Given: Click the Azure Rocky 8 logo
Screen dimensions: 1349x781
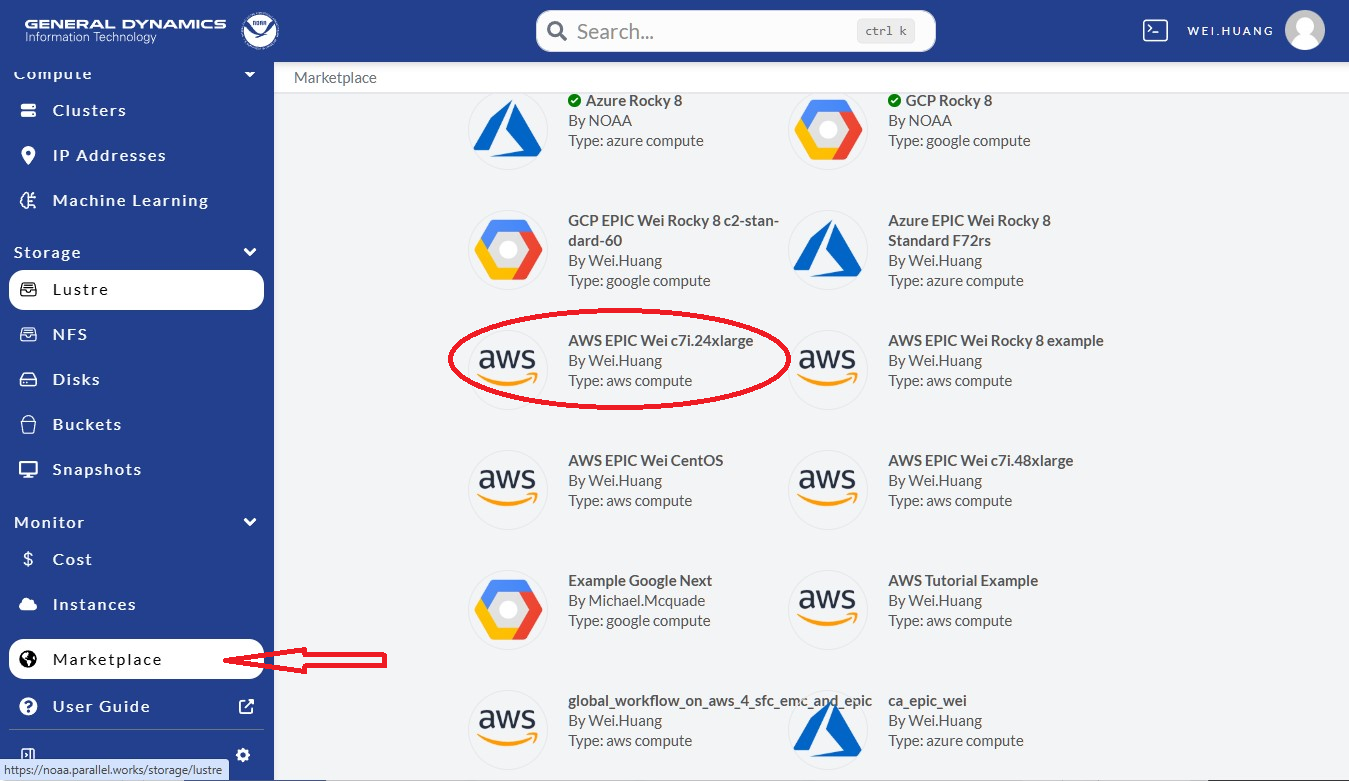Looking at the screenshot, I should coord(508,130).
